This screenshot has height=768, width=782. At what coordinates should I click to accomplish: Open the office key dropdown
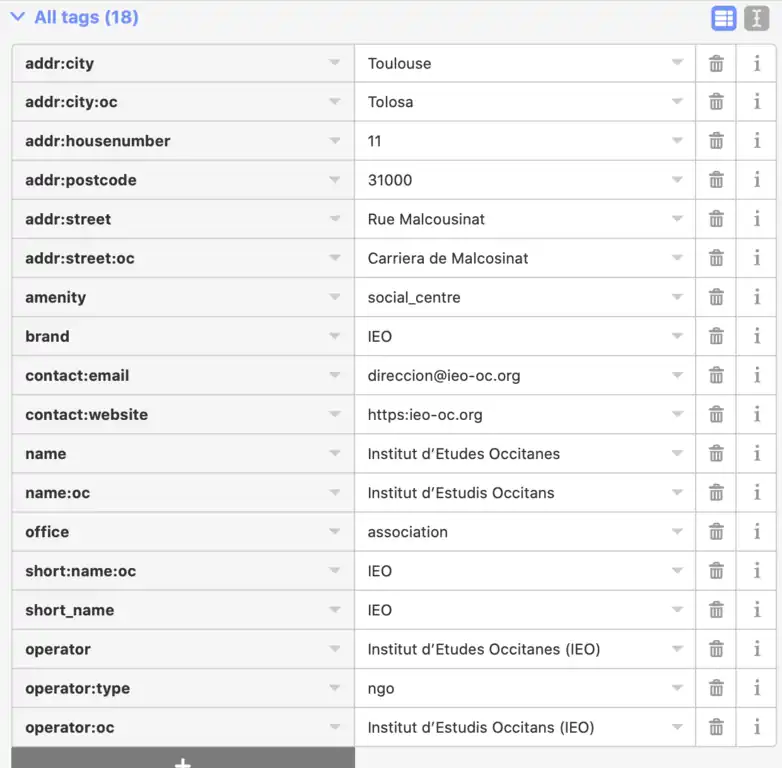point(335,532)
